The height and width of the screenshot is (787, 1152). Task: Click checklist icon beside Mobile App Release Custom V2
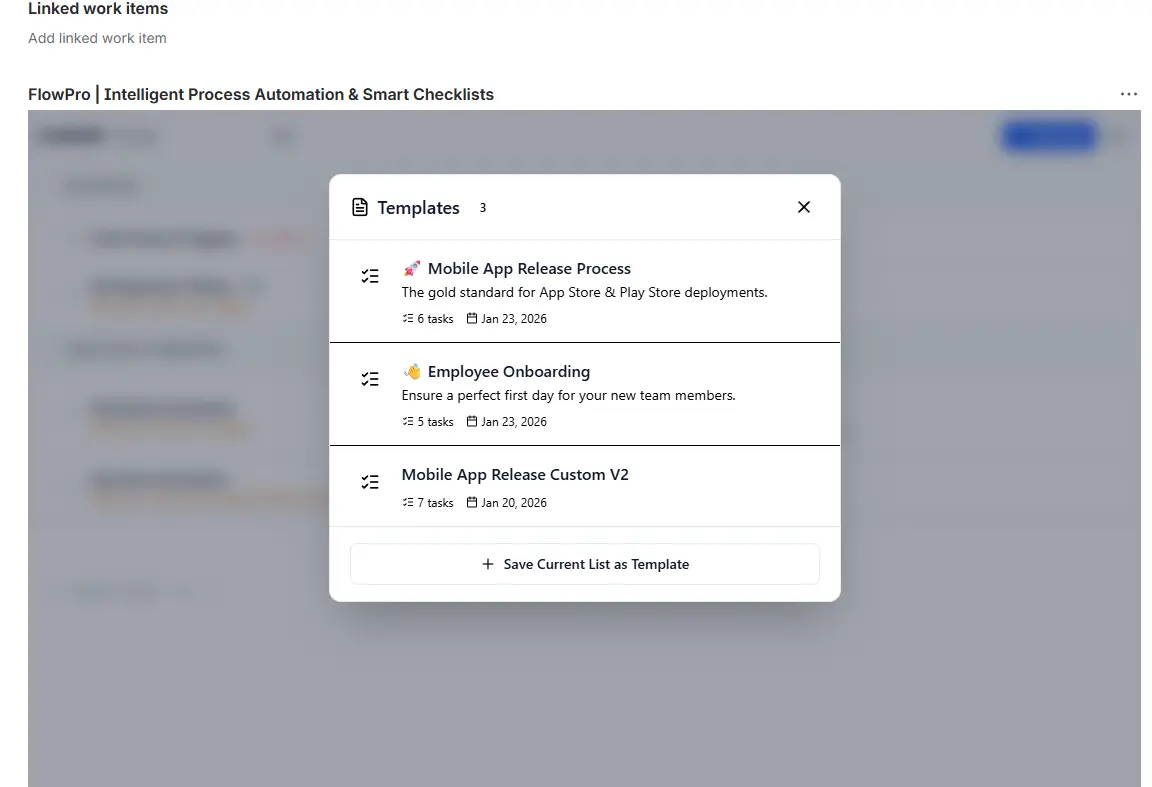(x=370, y=482)
